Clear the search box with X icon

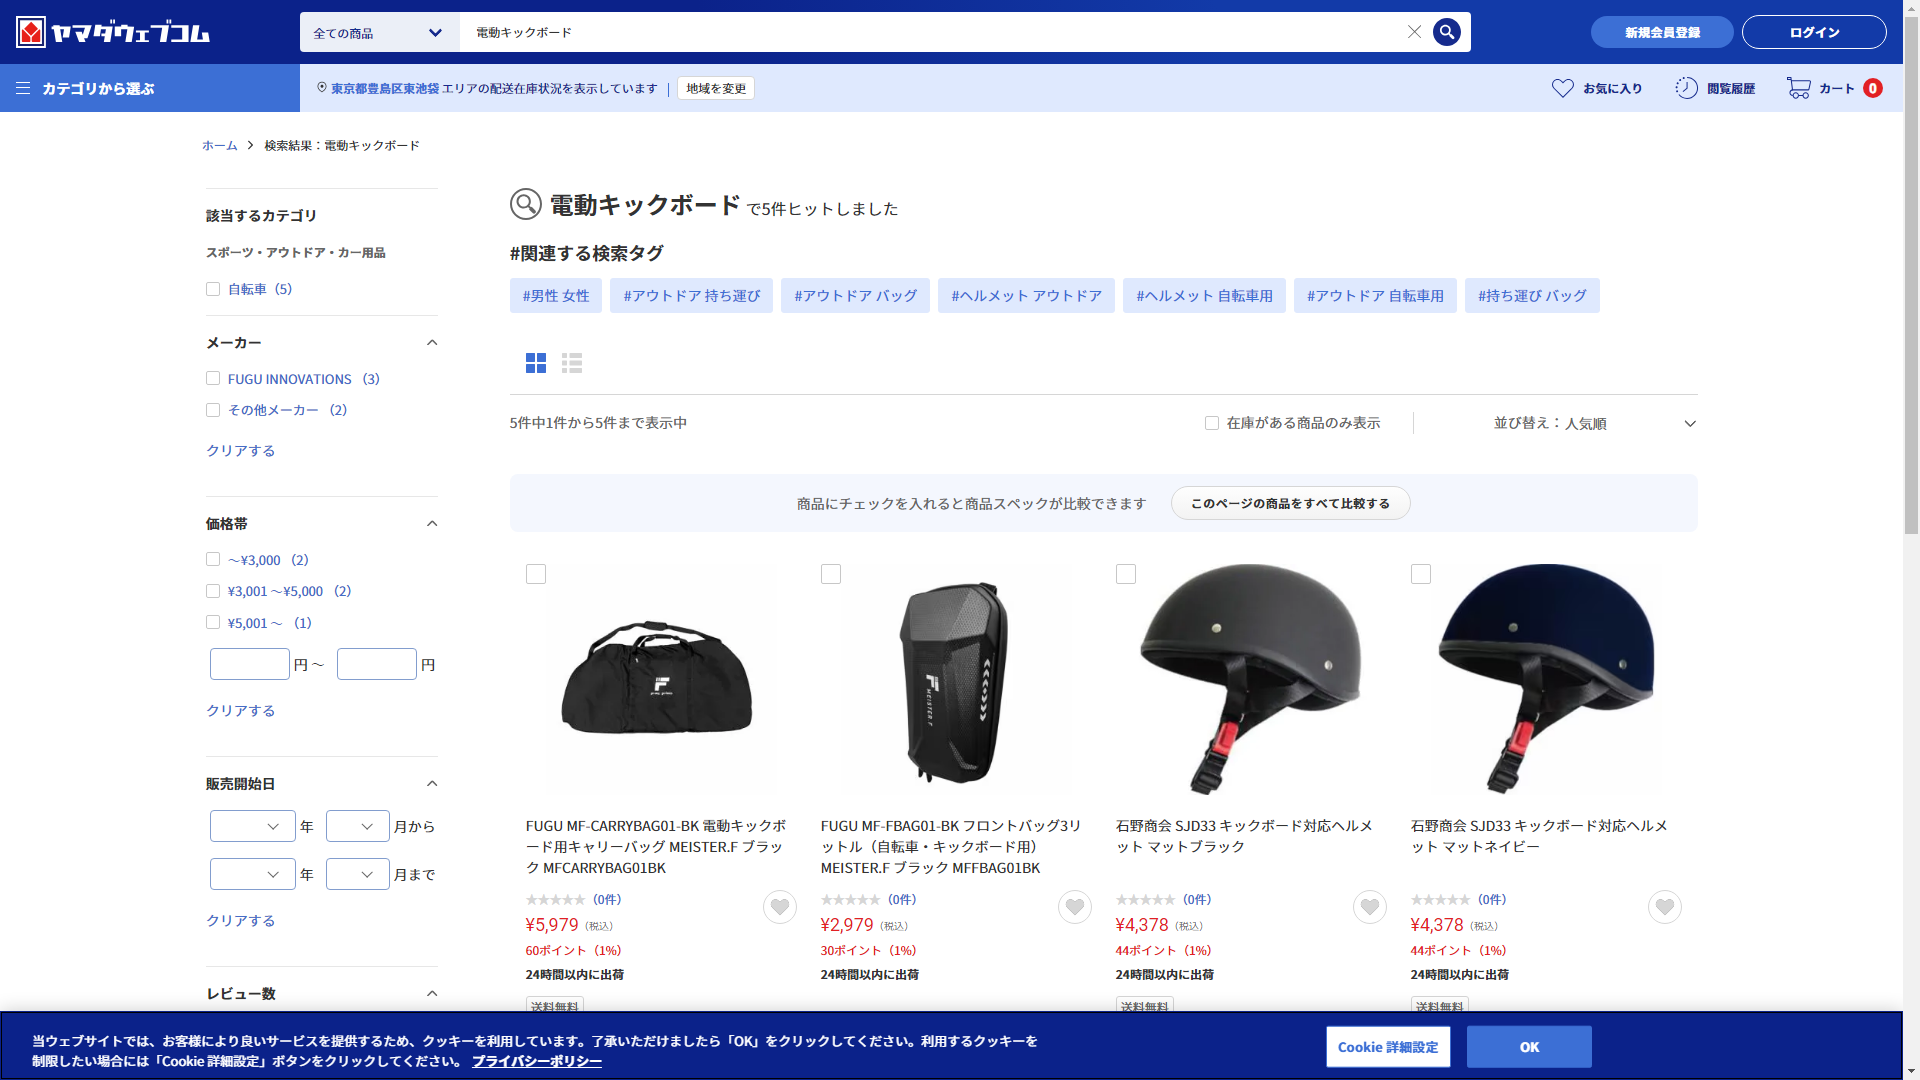coord(1414,32)
